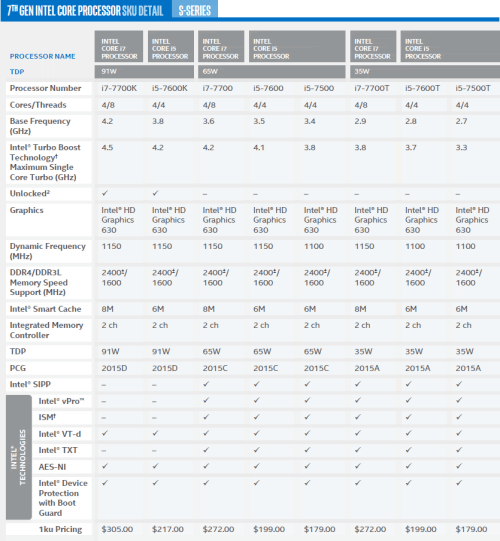Click the Intel Turbo Boost Technology row label
500x541 pixels.
click(x=45, y=162)
